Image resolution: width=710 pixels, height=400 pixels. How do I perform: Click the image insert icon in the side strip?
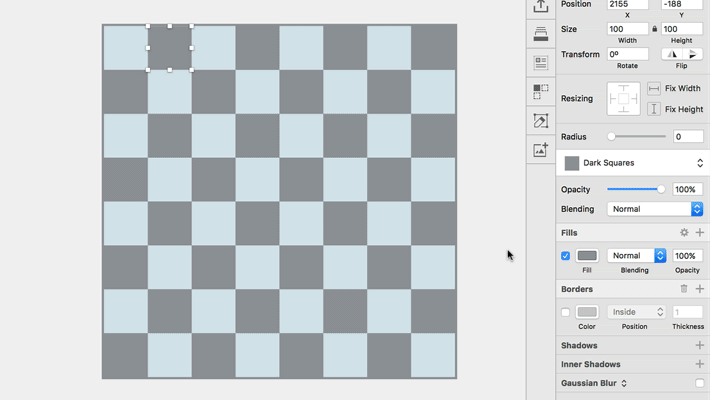(x=541, y=150)
